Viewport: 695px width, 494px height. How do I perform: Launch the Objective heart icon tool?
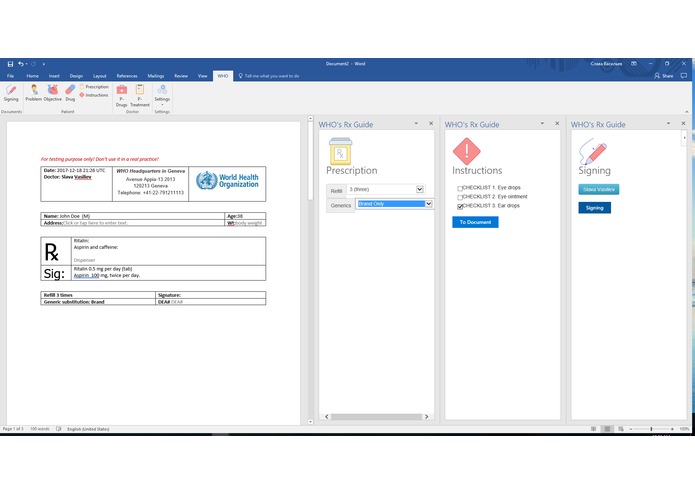(53, 93)
